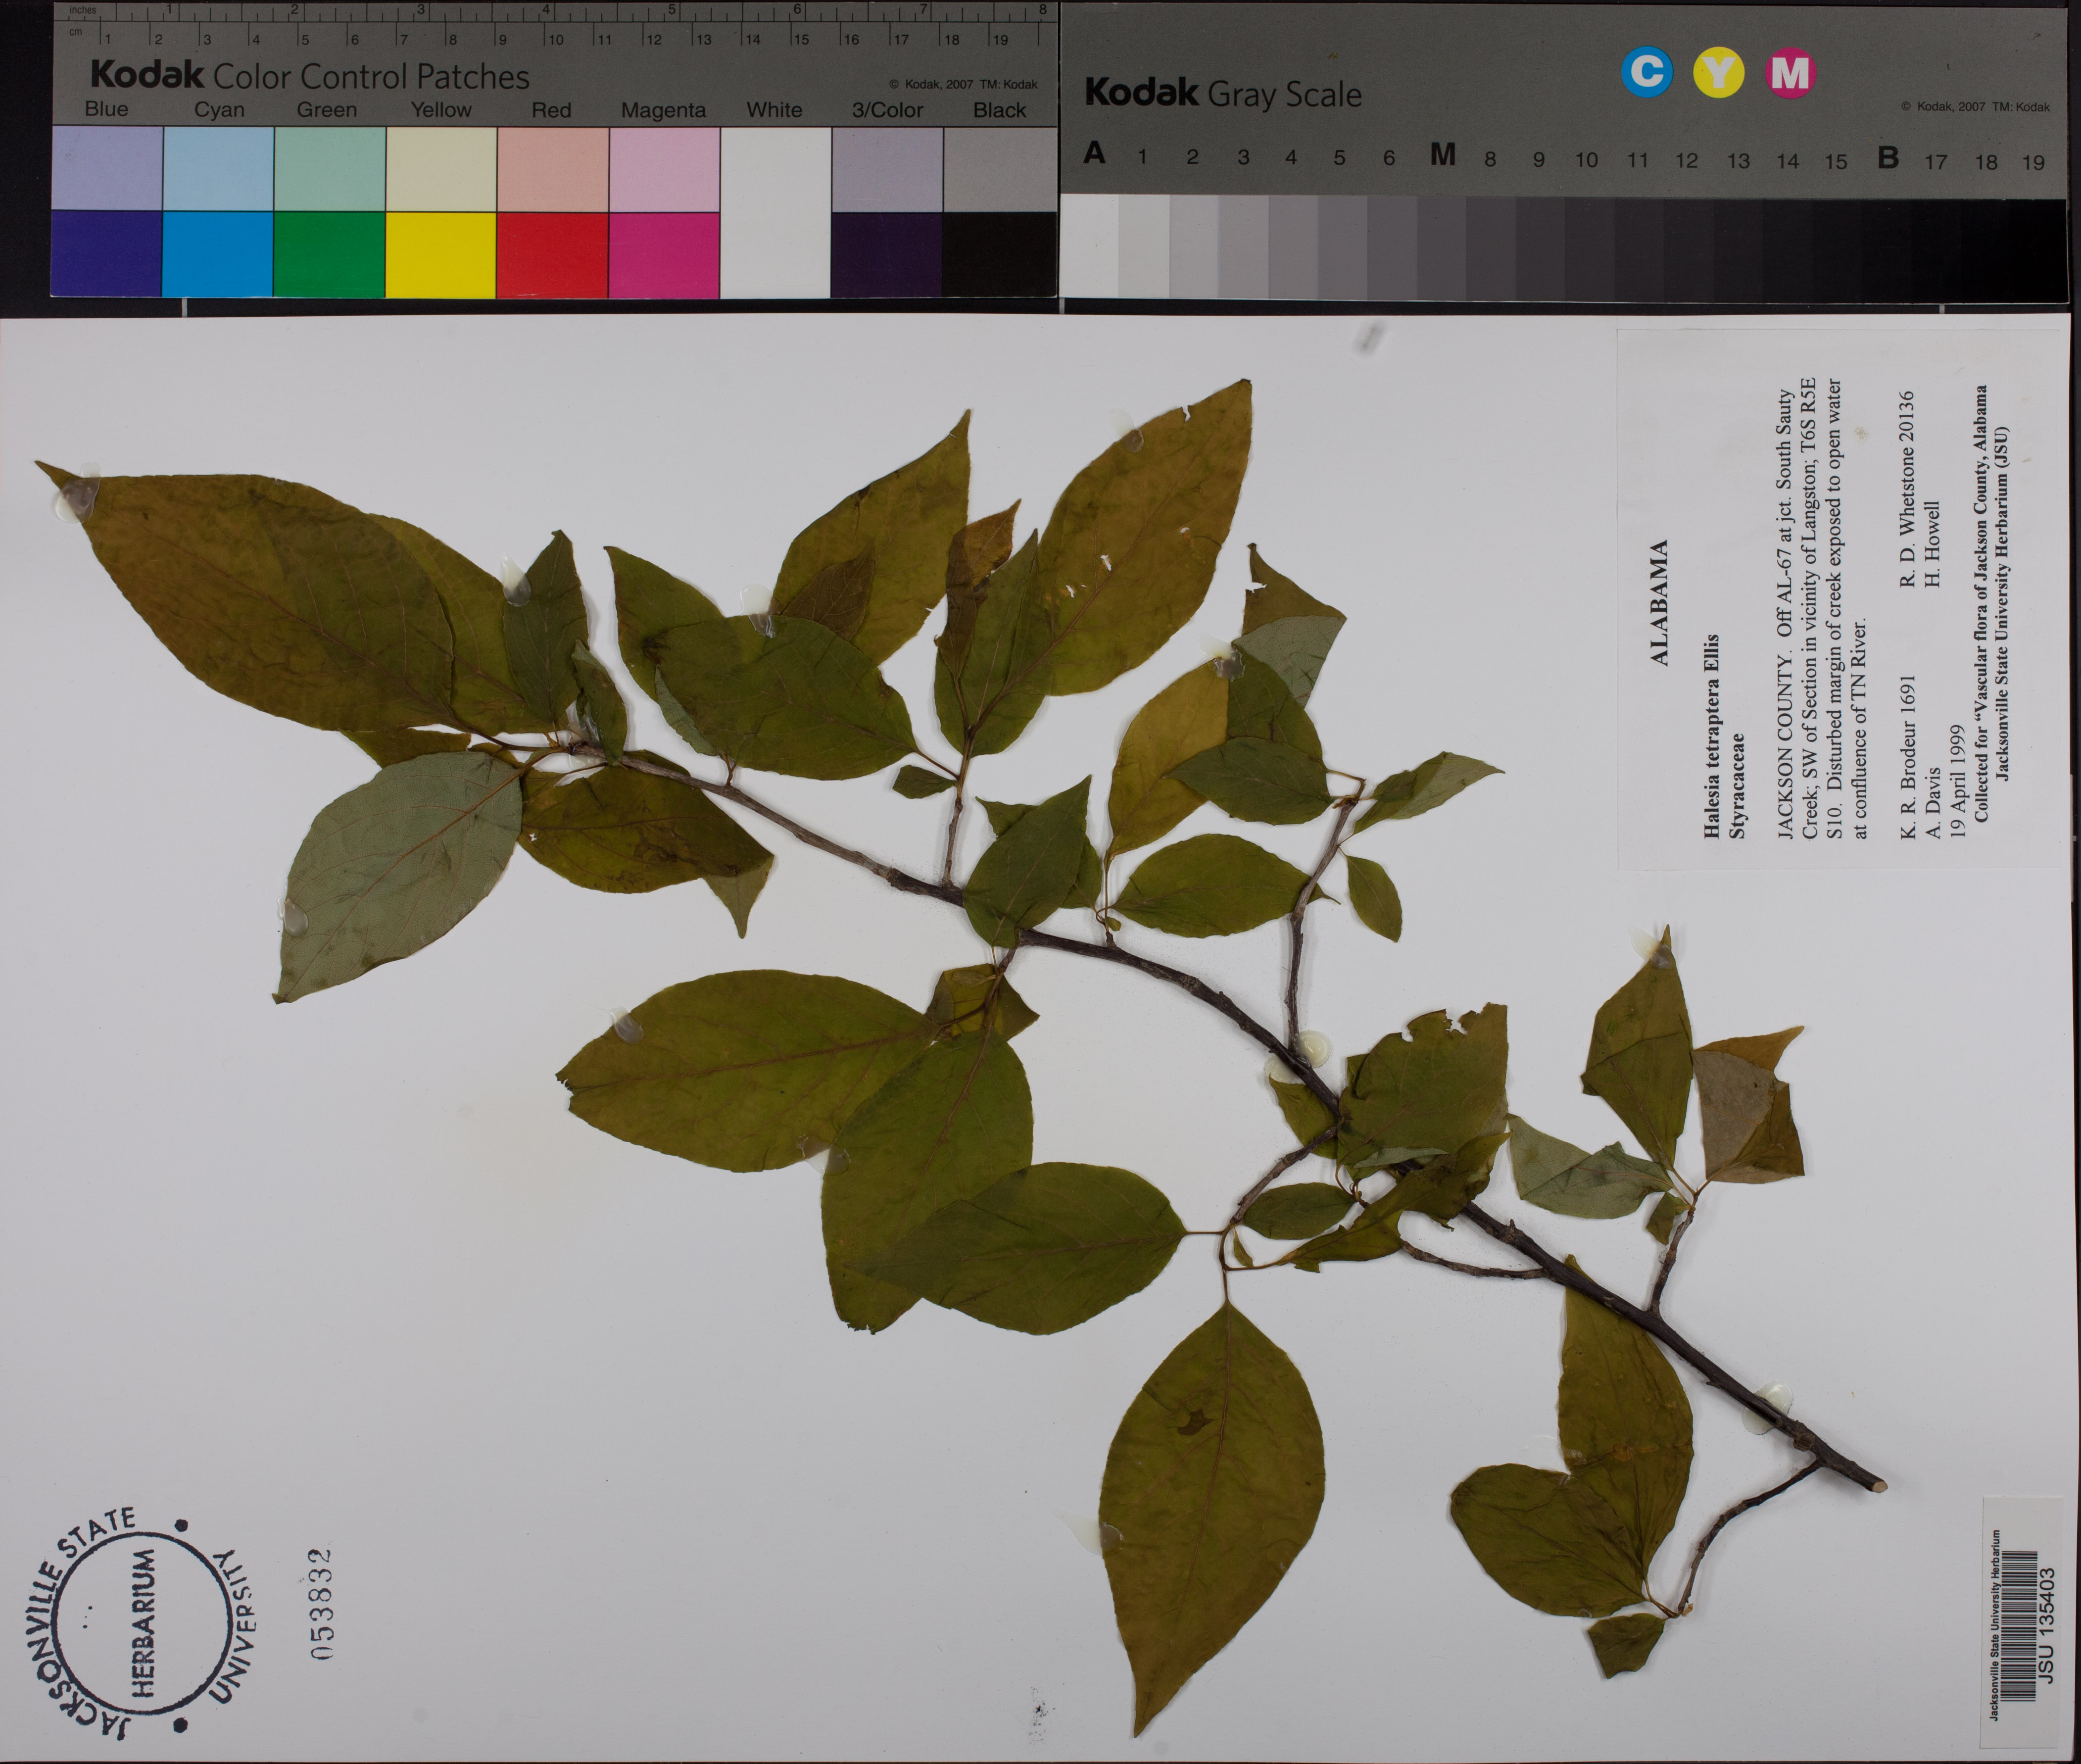Screen dimensions: 2081x1764
Task: Click the 'Red' patch label
Action: [x=551, y=110]
